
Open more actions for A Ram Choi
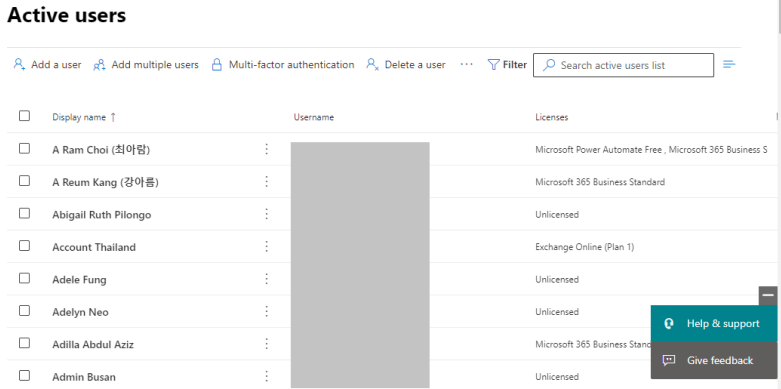coord(266,149)
